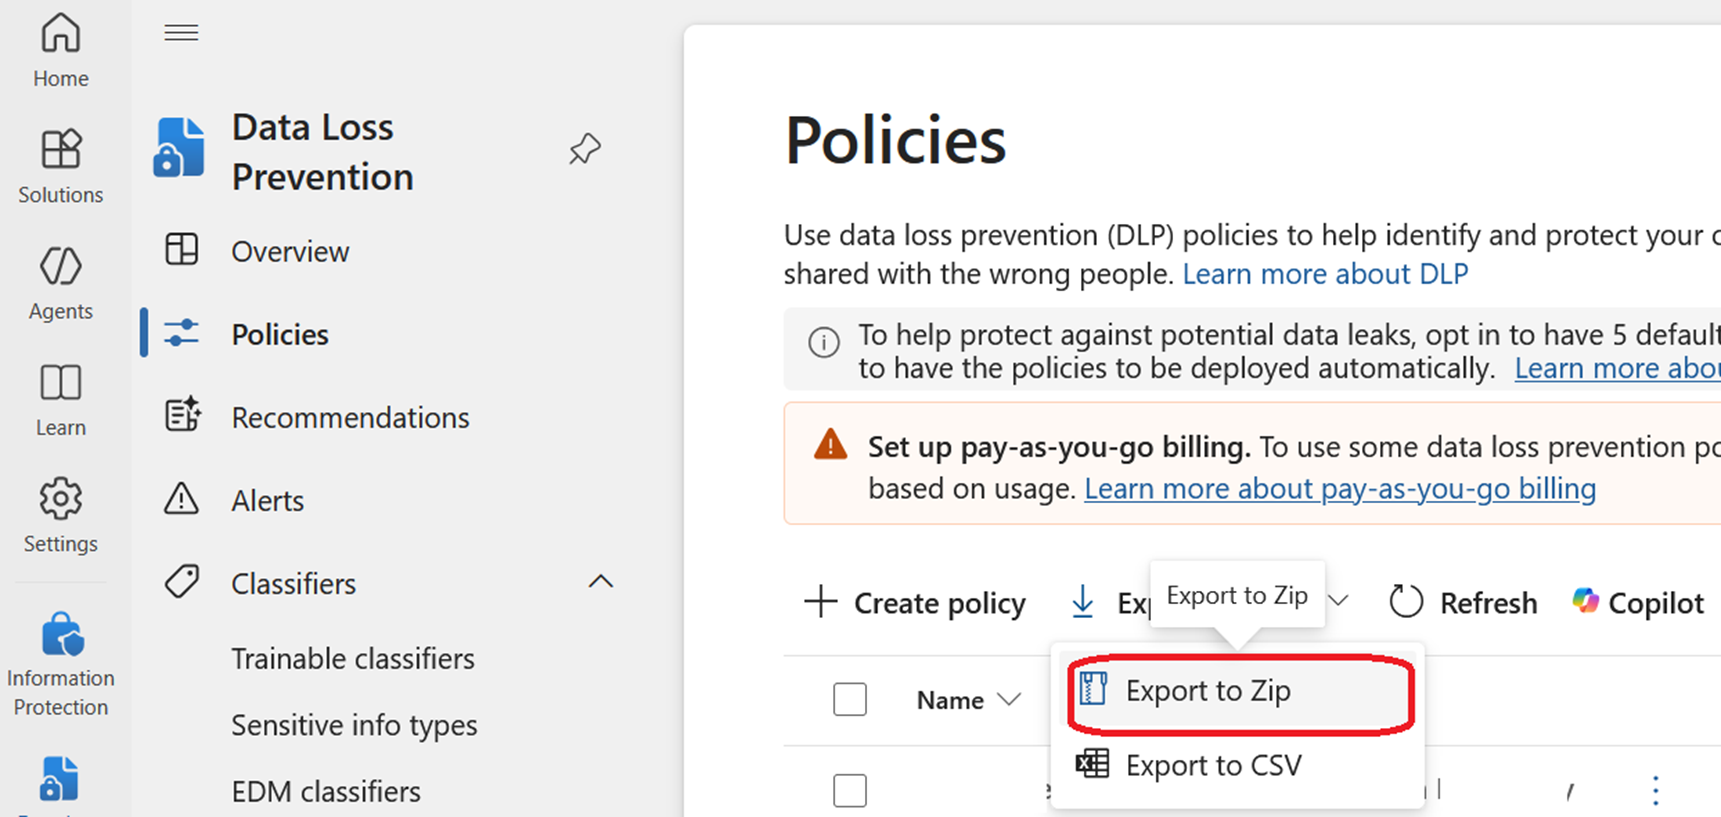Click the Export download arrow icon

pyautogui.click(x=1082, y=602)
